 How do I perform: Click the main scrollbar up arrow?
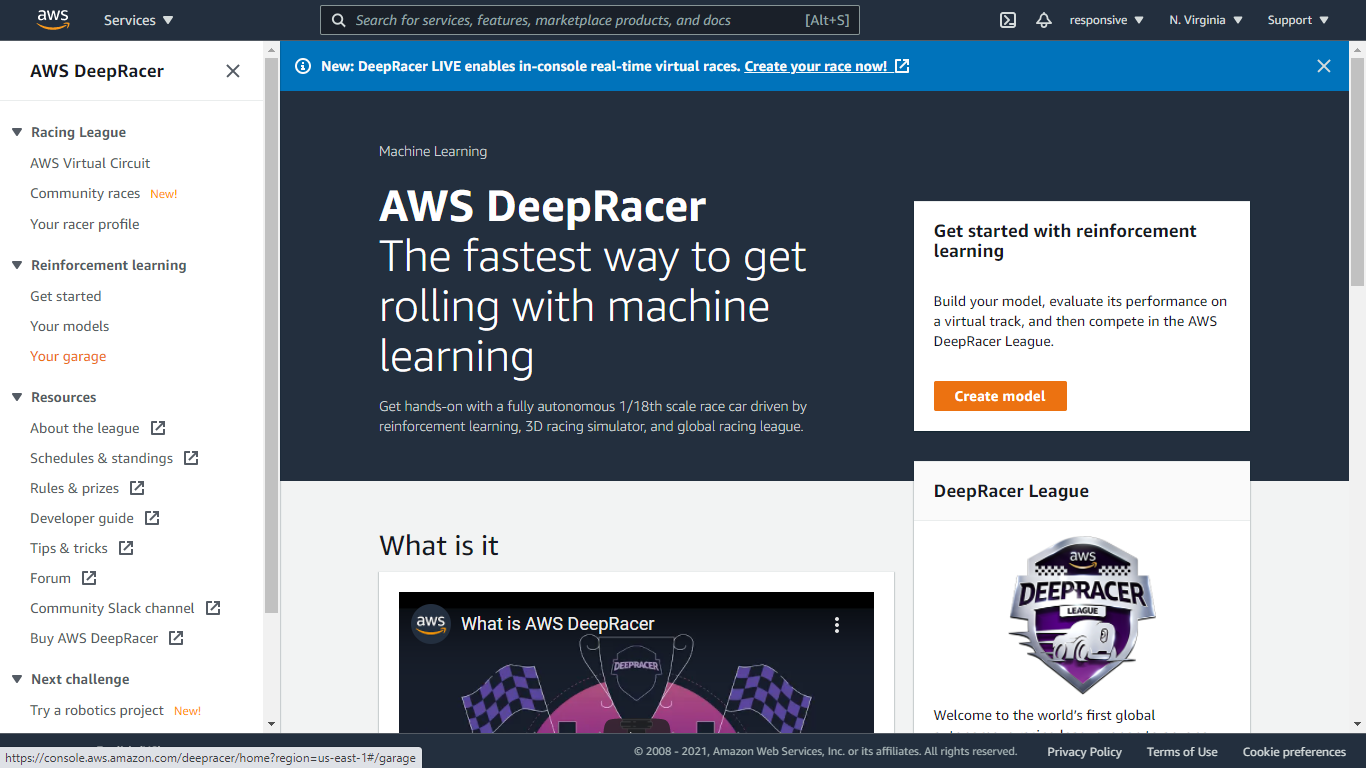[x=1357, y=49]
